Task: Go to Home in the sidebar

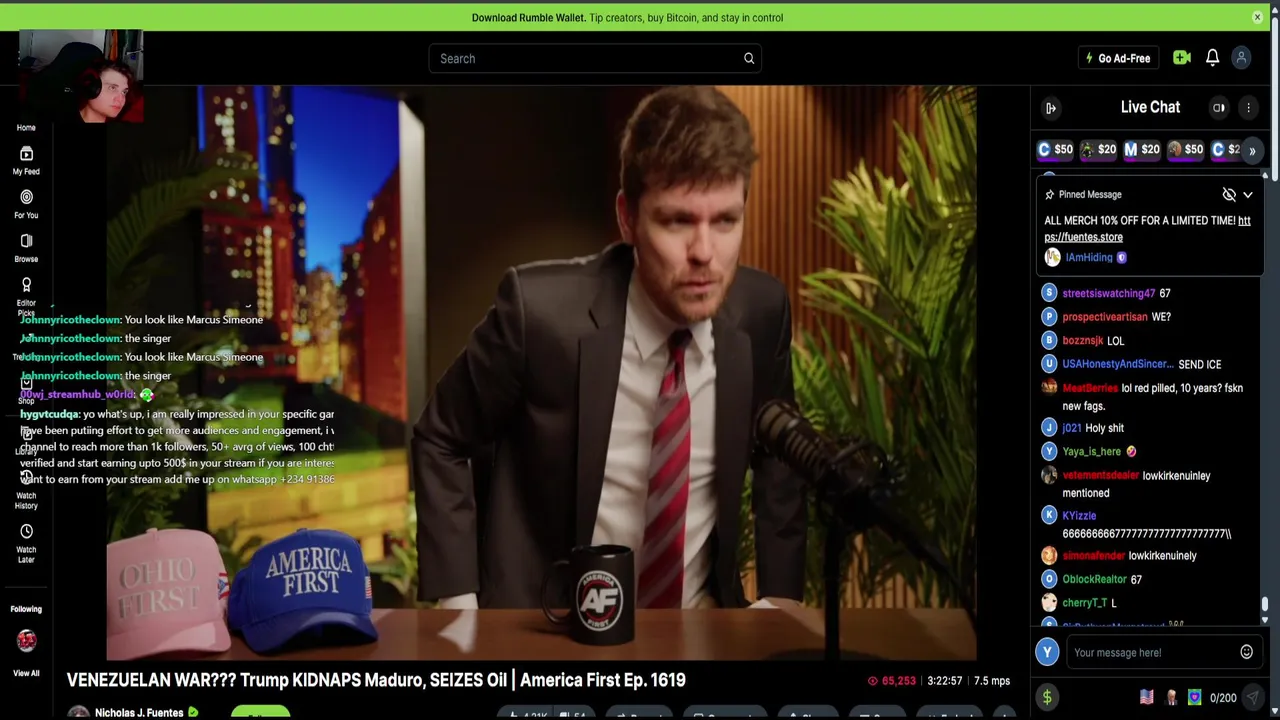Action: (26, 127)
